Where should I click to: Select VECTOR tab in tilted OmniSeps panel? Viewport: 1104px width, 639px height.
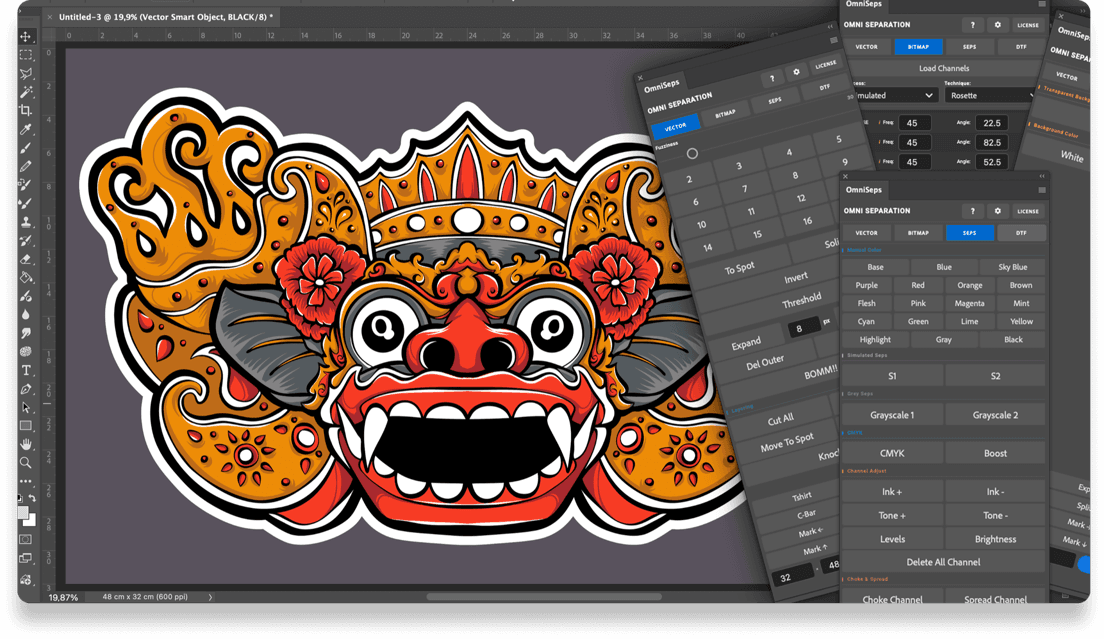click(675, 127)
